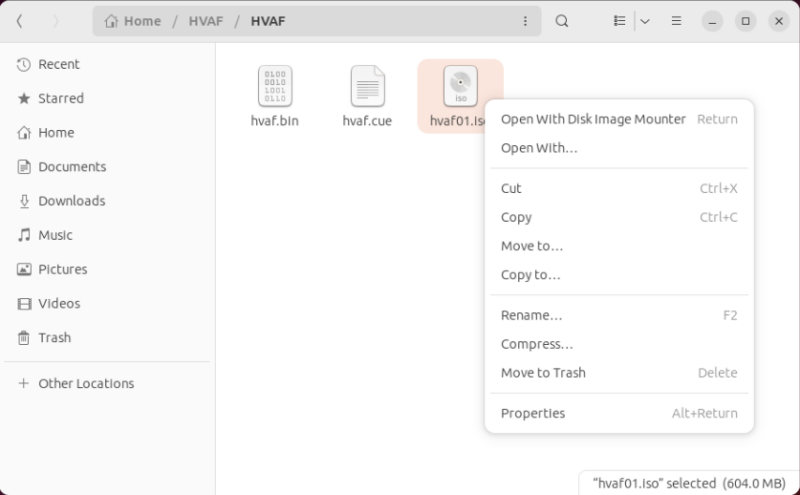Go to parent HVAF folder in path bar
The image size is (800, 495).
[x=206, y=21]
